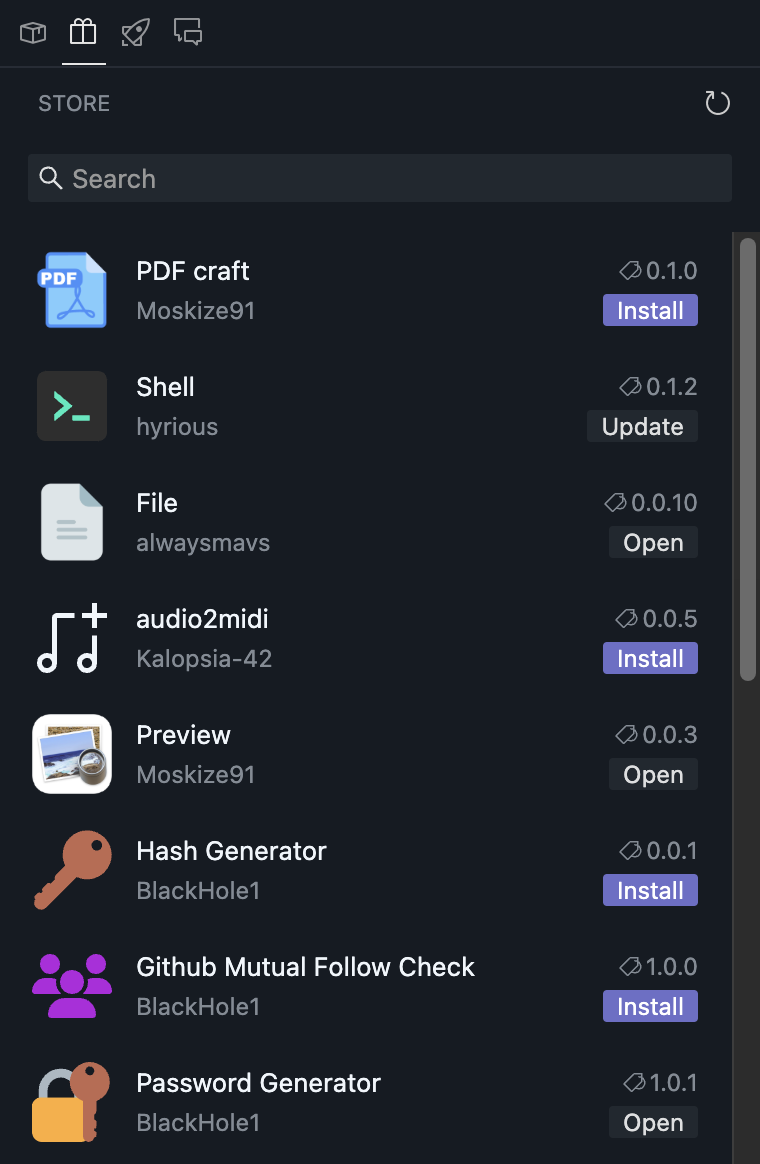Image resolution: width=760 pixels, height=1164 pixels.
Task: Click the audio2midi music note icon
Action: click(72, 638)
